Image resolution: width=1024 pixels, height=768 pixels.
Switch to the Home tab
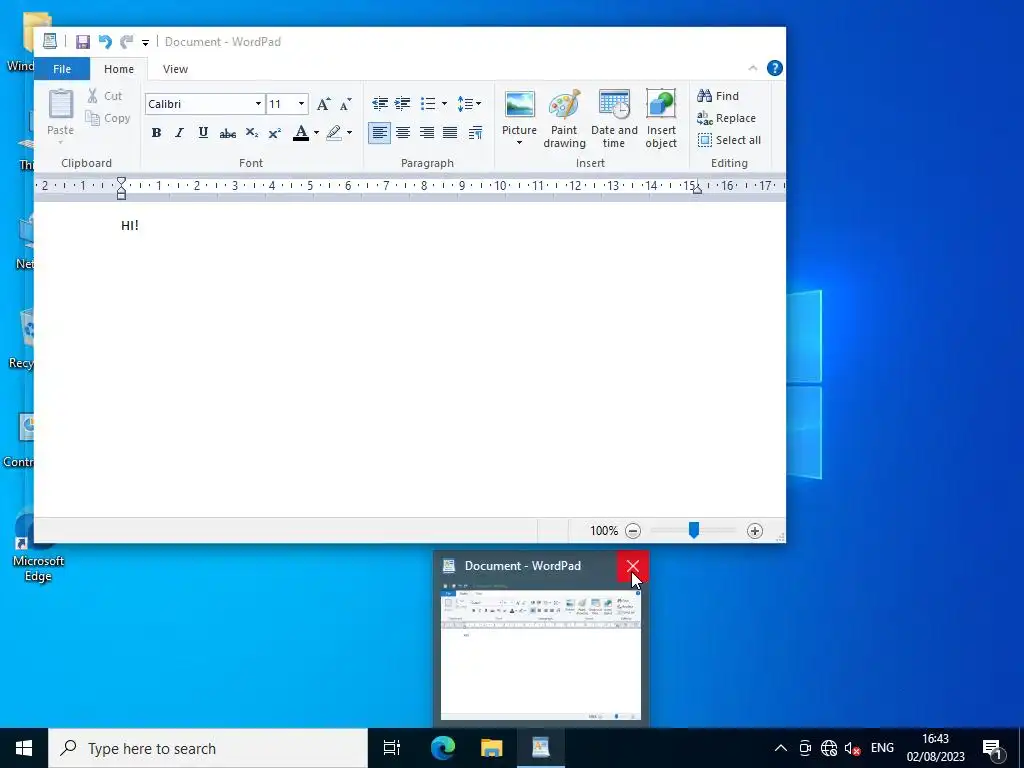119,69
